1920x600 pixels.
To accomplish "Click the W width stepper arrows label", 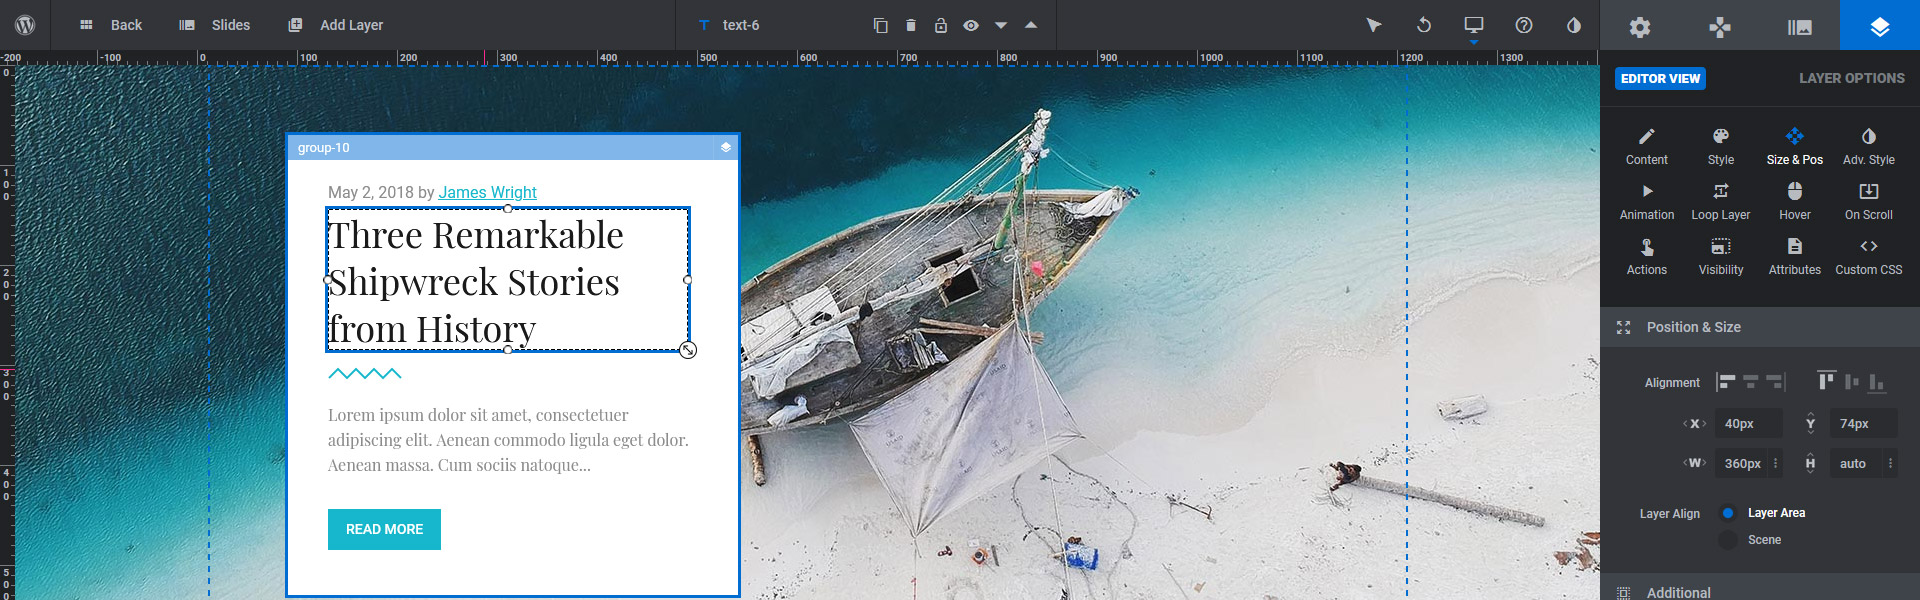I will (1695, 463).
